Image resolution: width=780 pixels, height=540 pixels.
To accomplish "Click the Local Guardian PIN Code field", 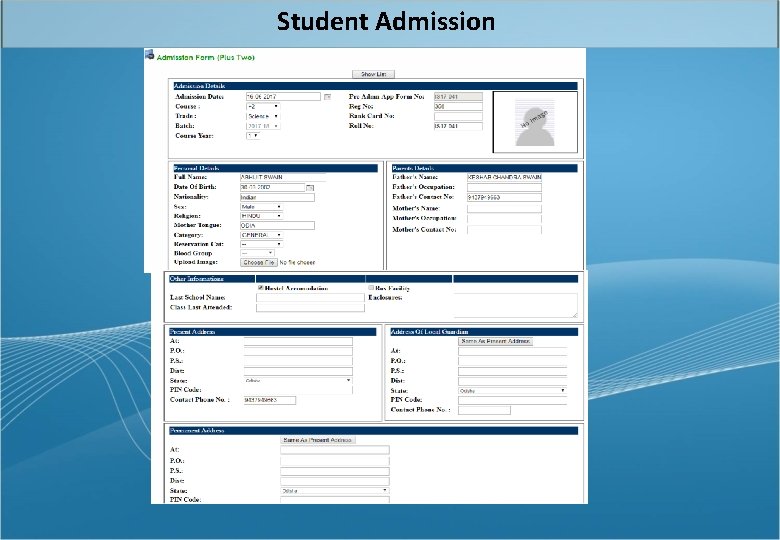I will pos(512,400).
